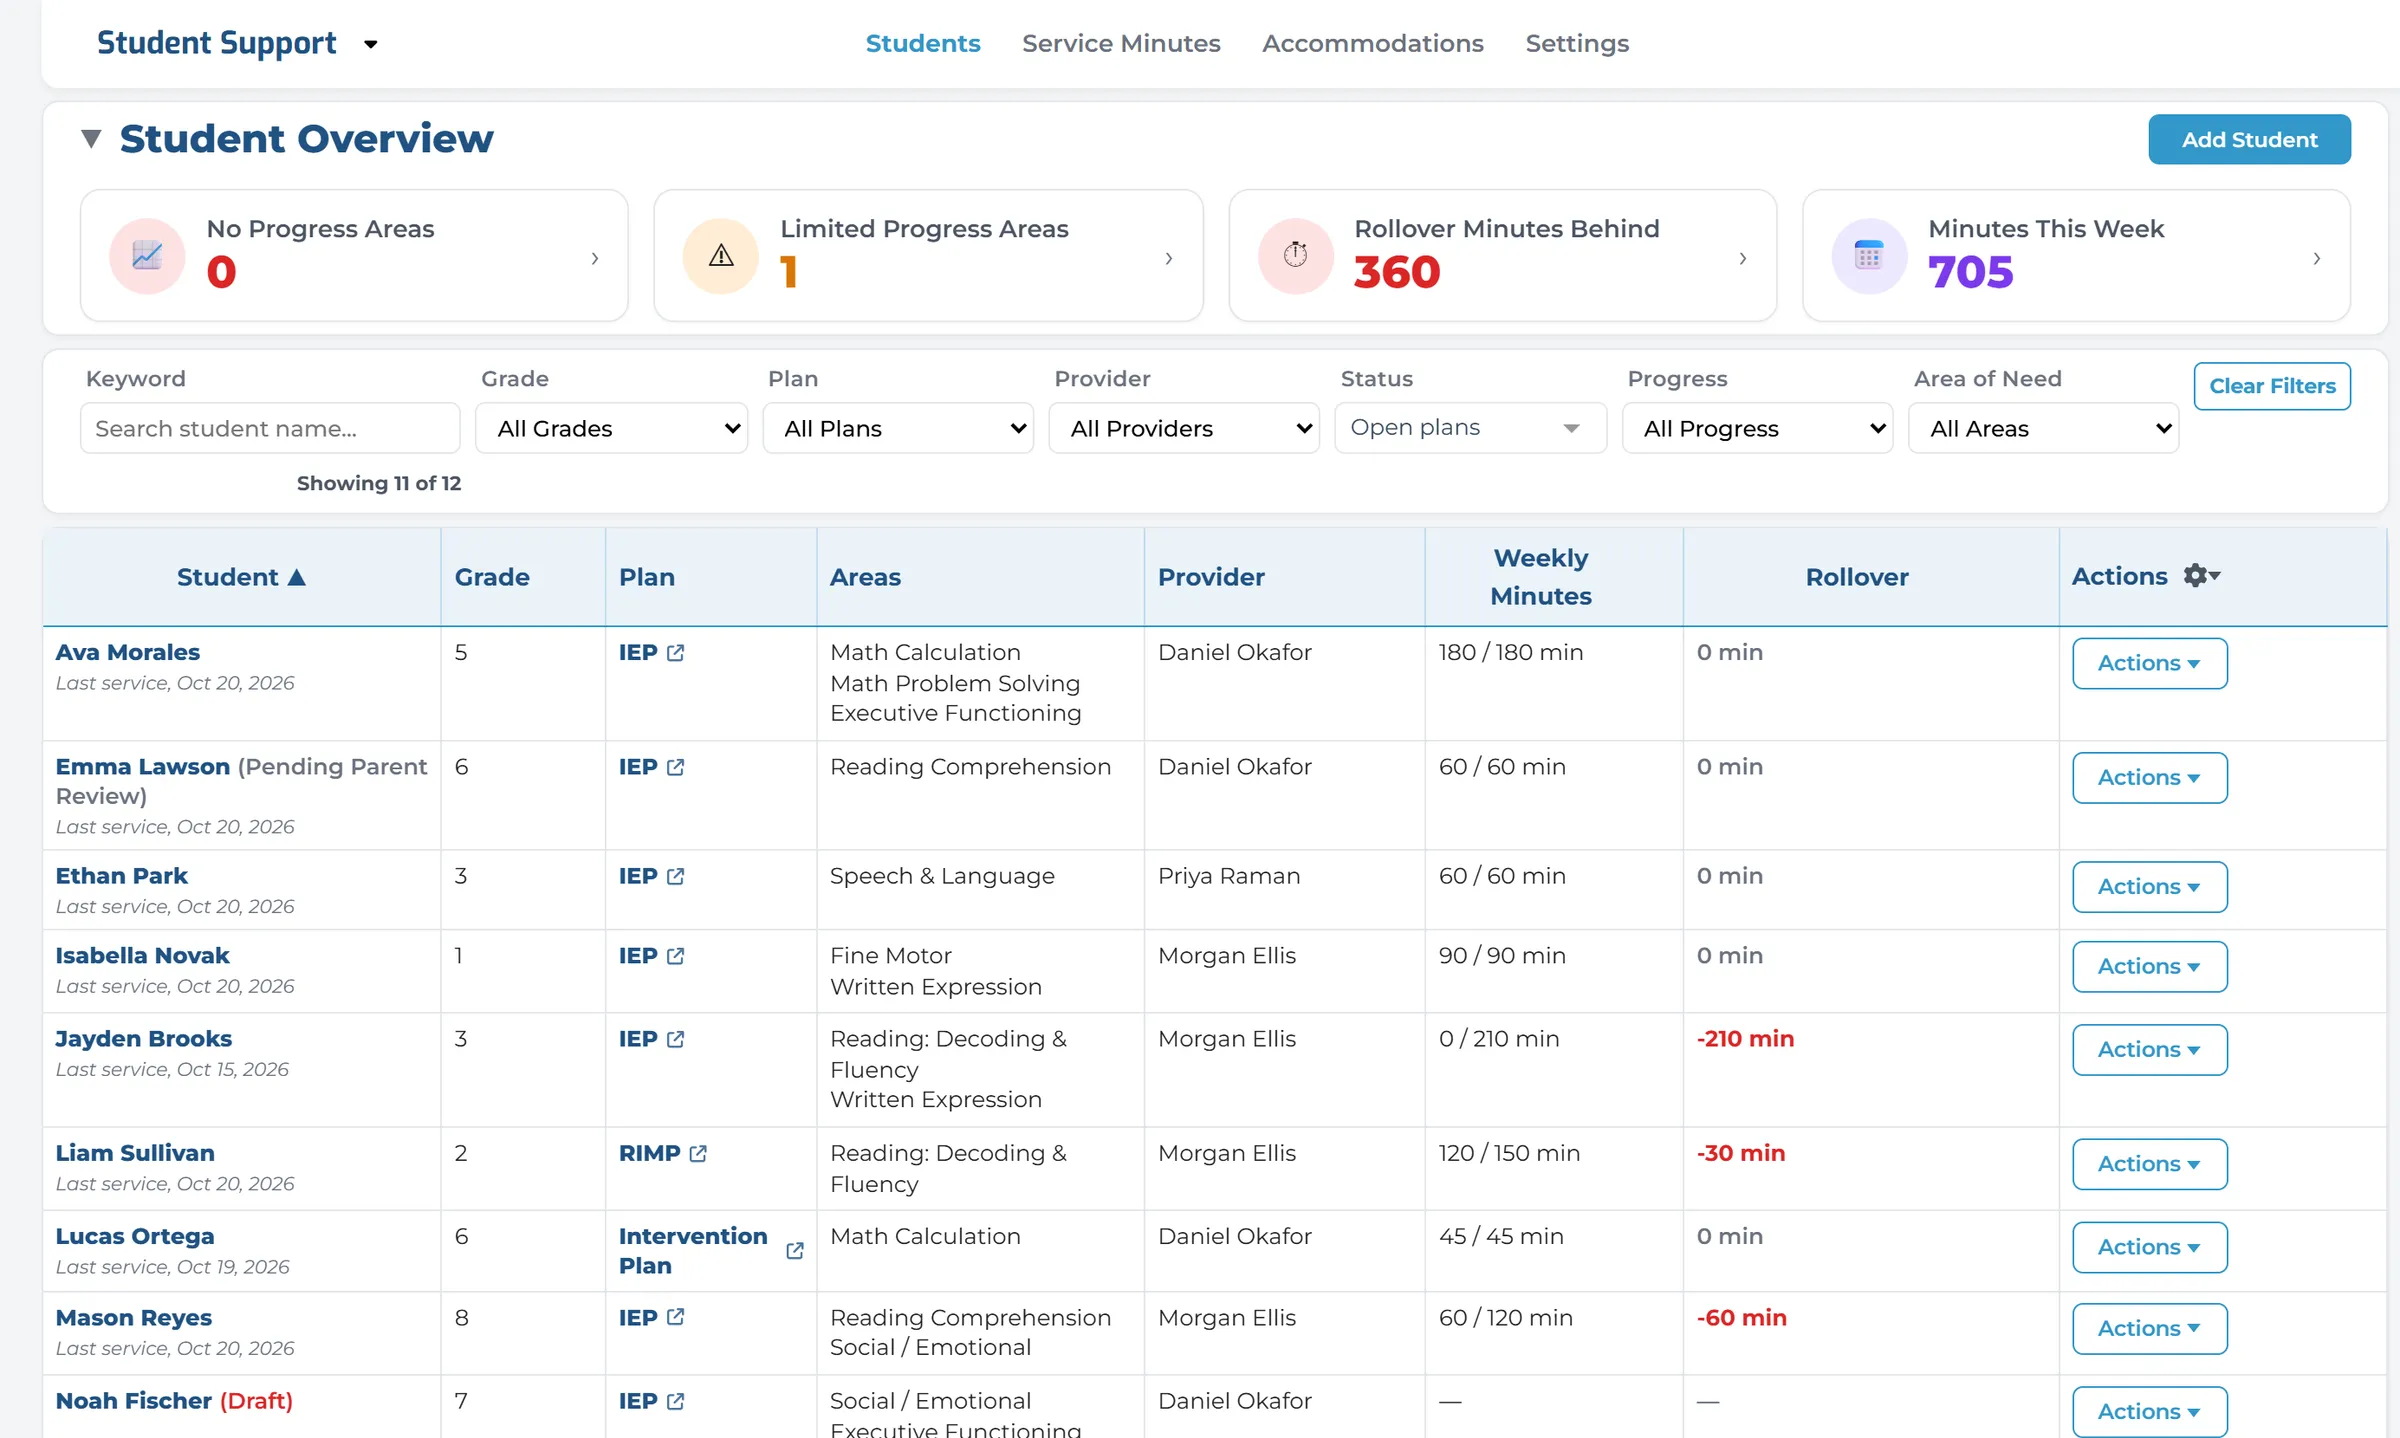
Task: Open the Student Support app dropdown arrow
Action: tap(371, 44)
